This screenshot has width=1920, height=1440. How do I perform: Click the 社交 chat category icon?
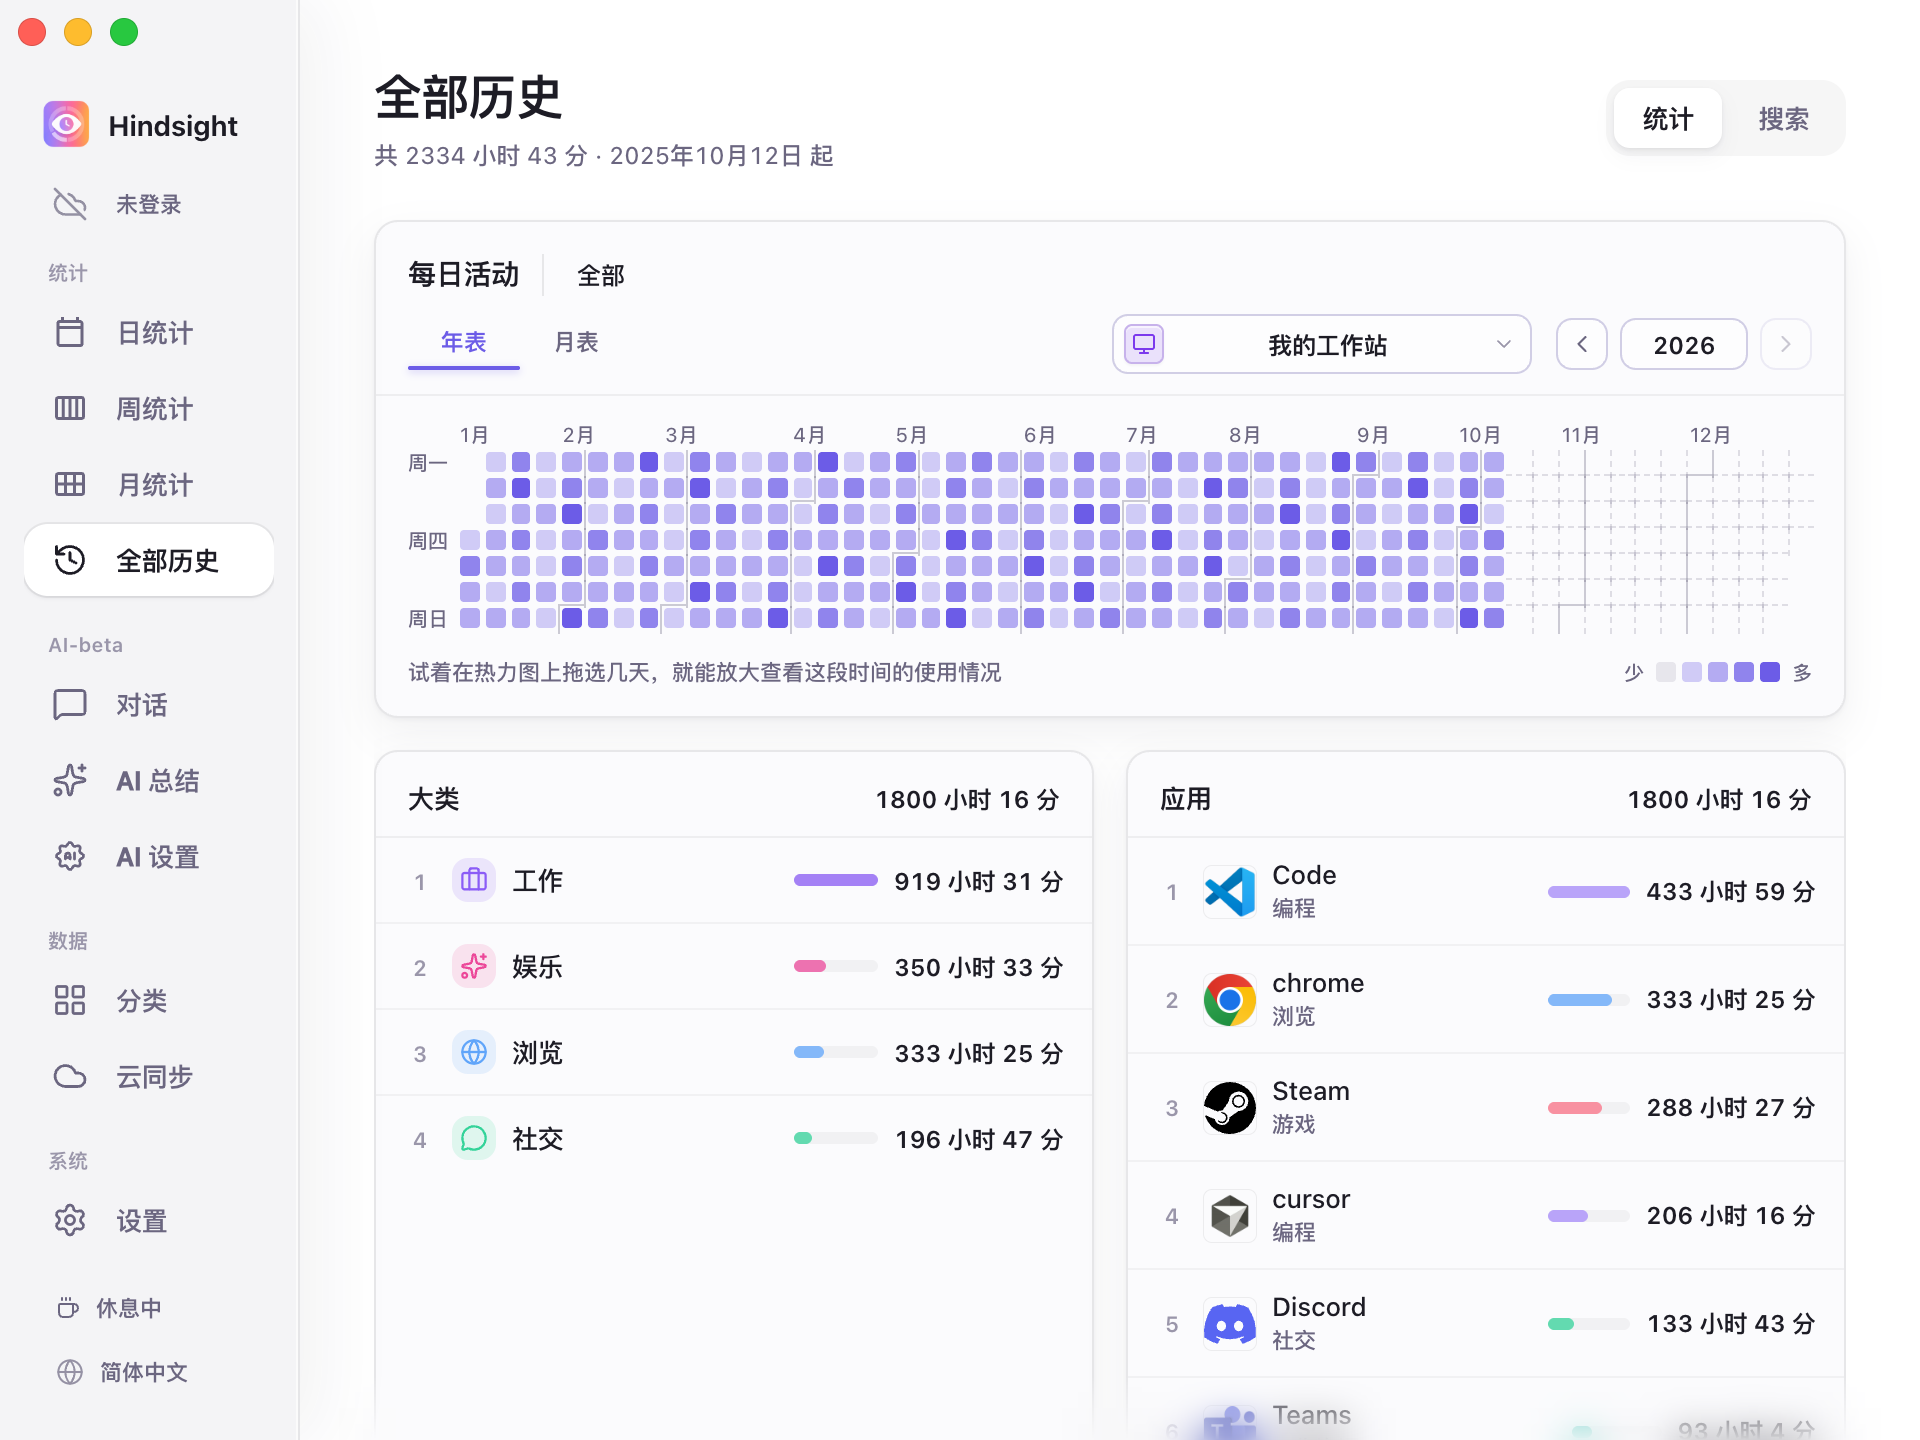pyautogui.click(x=474, y=1138)
